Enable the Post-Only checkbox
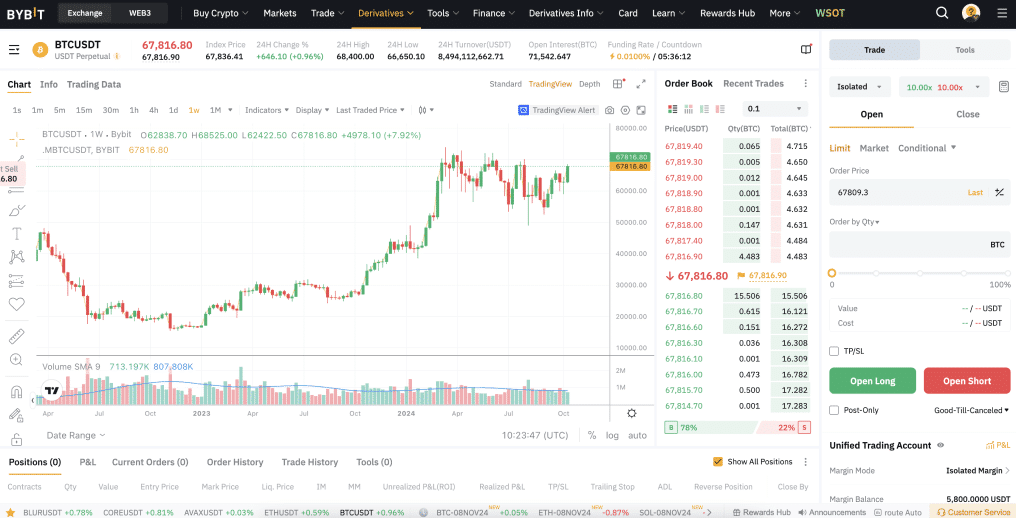The width and height of the screenshot is (1016, 518). click(834, 410)
